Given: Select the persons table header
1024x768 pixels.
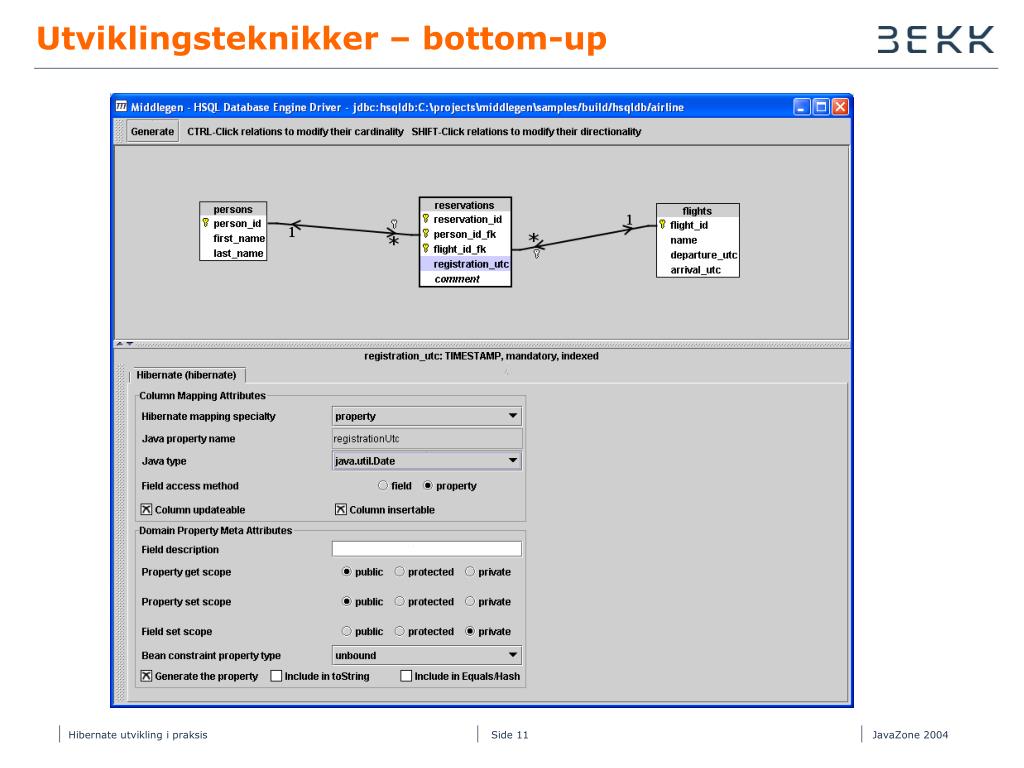Looking at the screenshot, I should (232, 209).
